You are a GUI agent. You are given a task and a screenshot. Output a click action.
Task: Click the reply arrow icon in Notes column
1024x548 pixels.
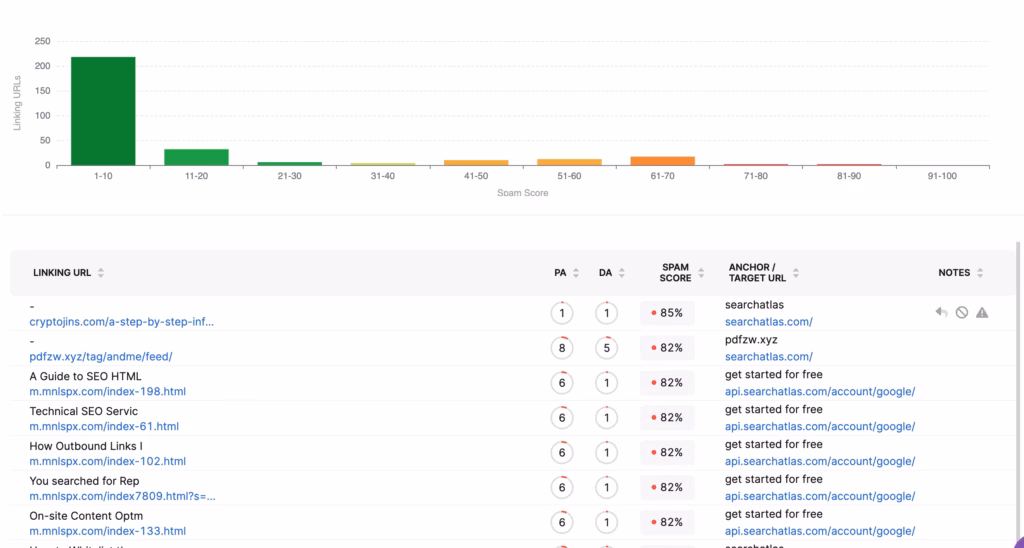click(941, 313)
